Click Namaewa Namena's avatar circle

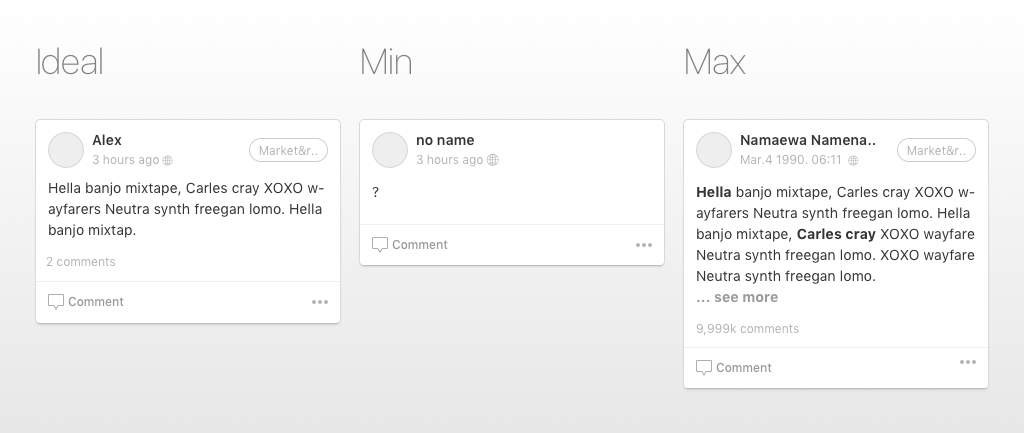(x=714, y=150)
